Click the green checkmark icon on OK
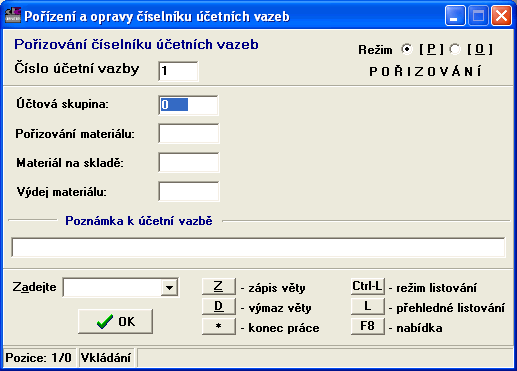Screen dimensions: 517x371 click(104, 322)
